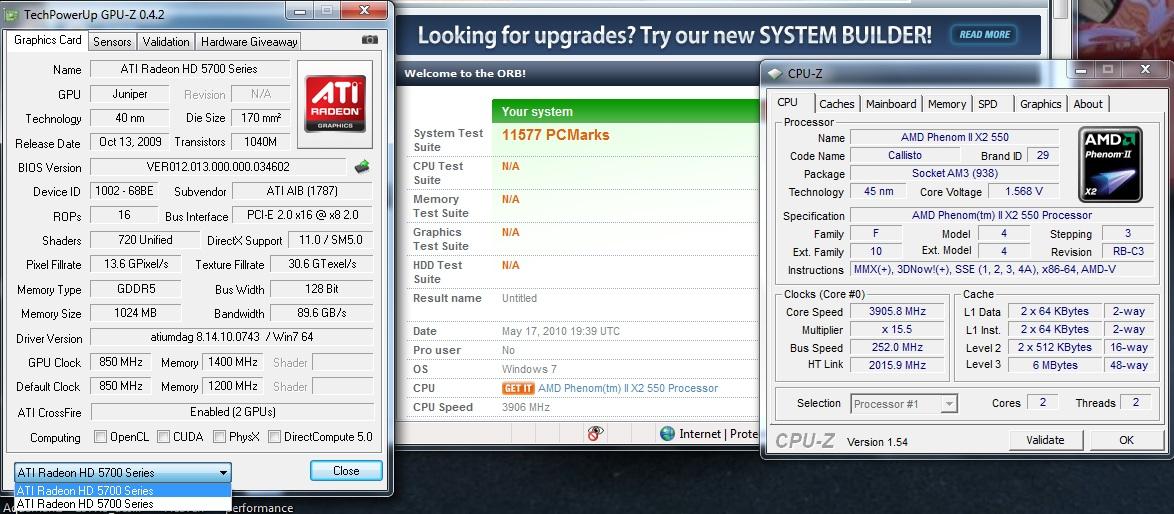Click the Driver Version field
The image size is (1174, 514).
click(x=231, y=337)
